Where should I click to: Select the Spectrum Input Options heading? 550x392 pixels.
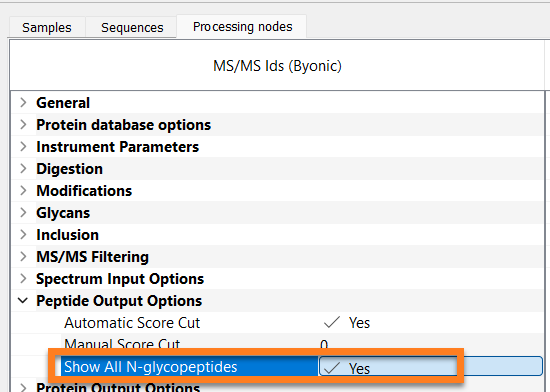click(120, 279)
